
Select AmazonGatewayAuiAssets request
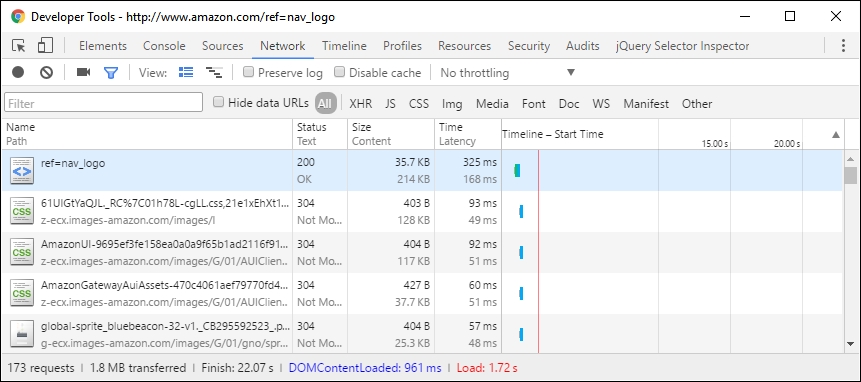(422, 294)
